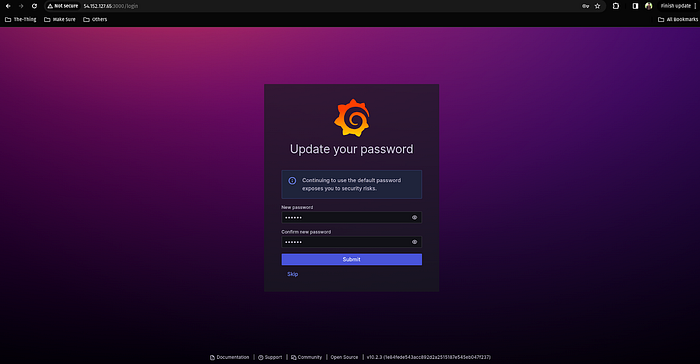
Task: Click the Submit button
Action: pos(351,259)
